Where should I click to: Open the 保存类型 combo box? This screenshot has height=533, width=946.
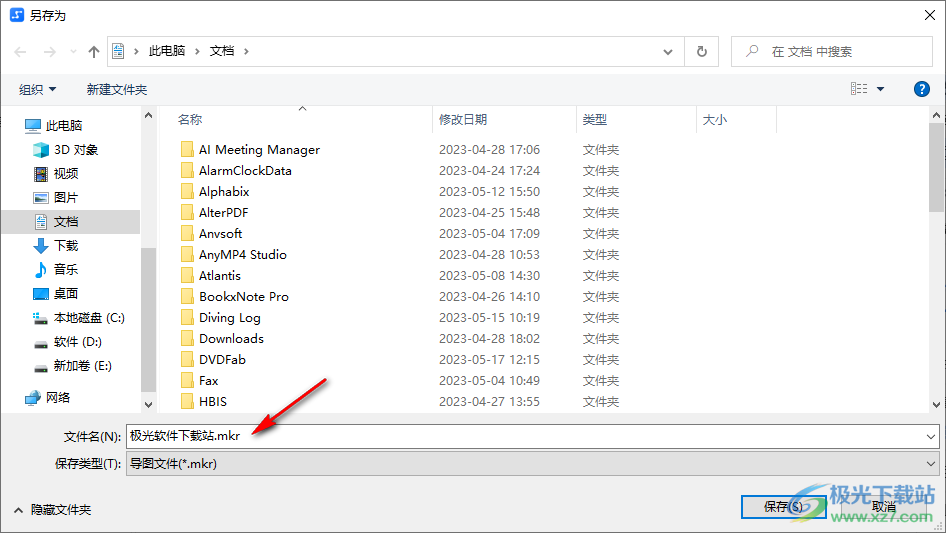tap(533, 464)
